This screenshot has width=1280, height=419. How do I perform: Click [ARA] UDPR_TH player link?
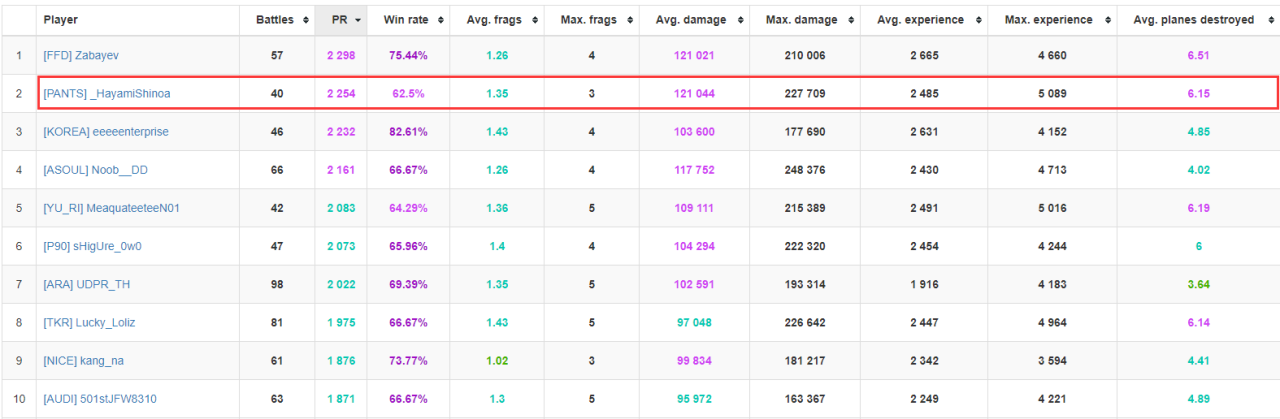pos(87,284)
